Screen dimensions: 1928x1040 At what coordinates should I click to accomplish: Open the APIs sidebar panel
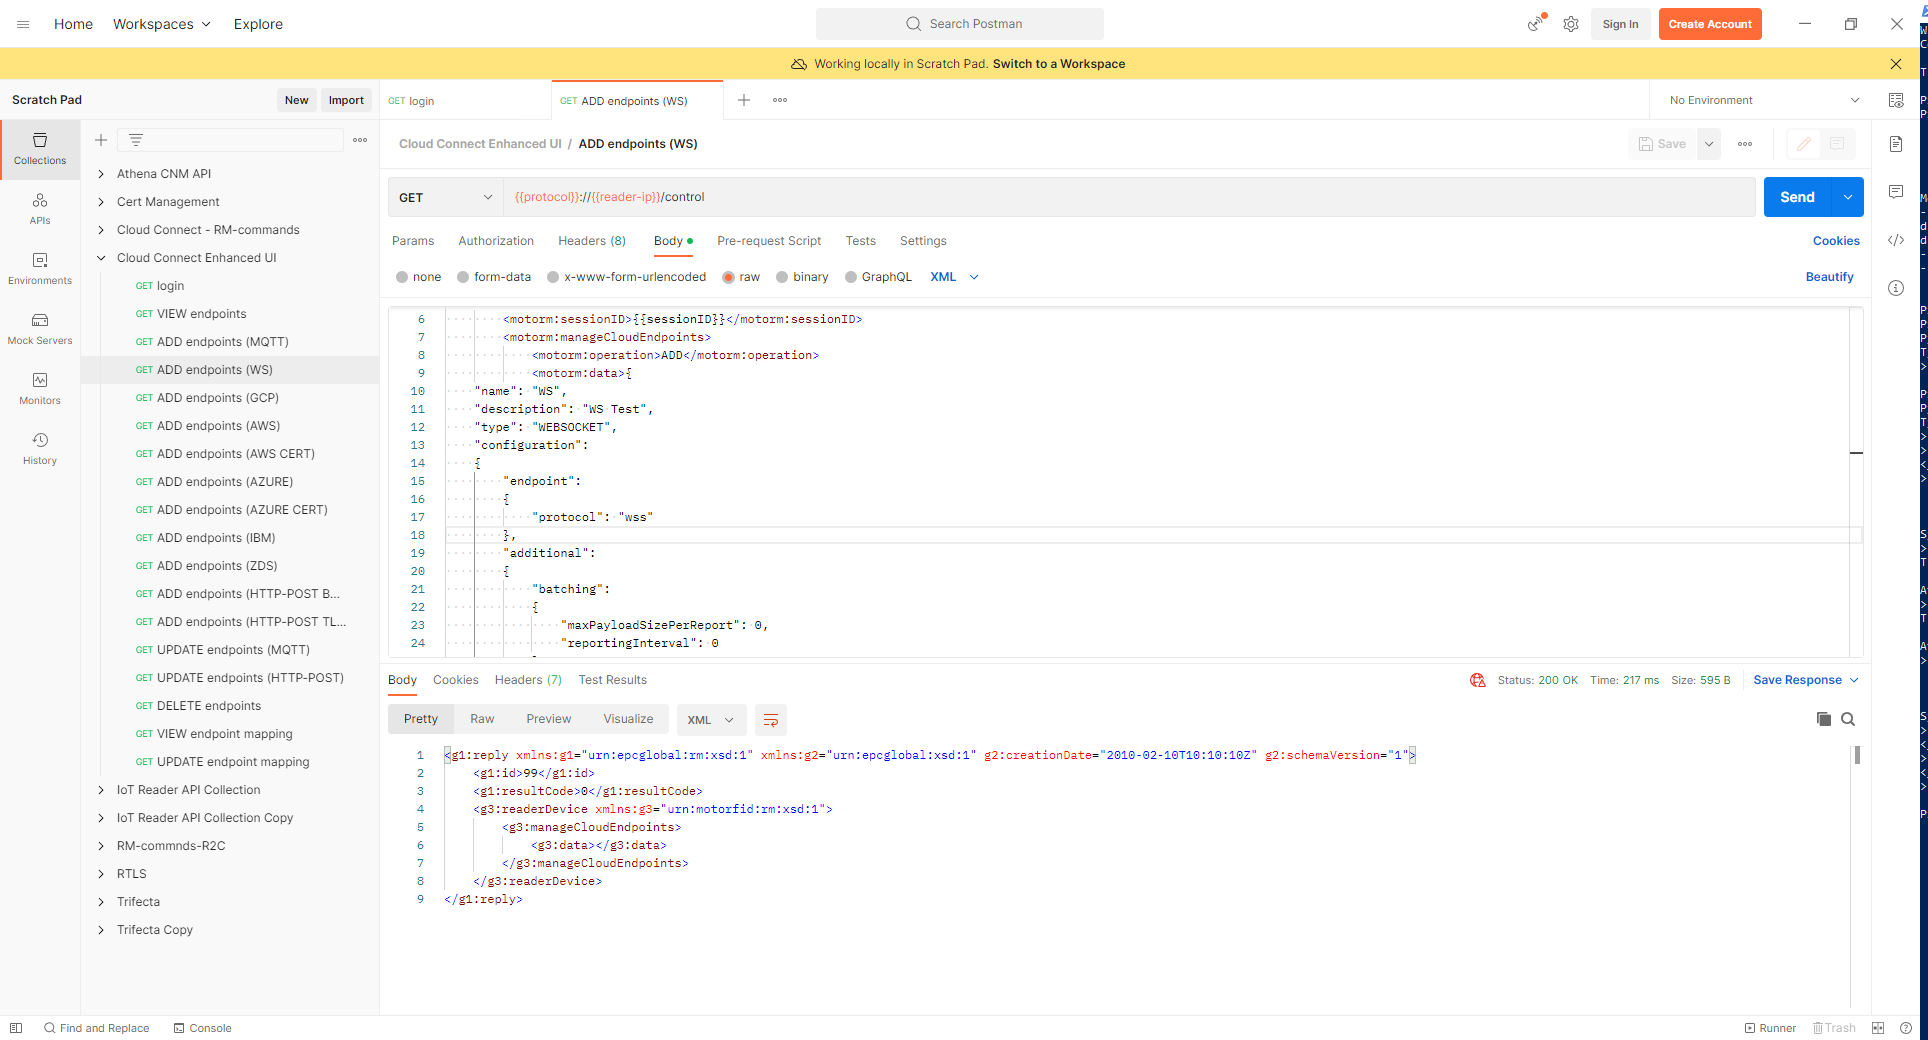click(40, 209)
